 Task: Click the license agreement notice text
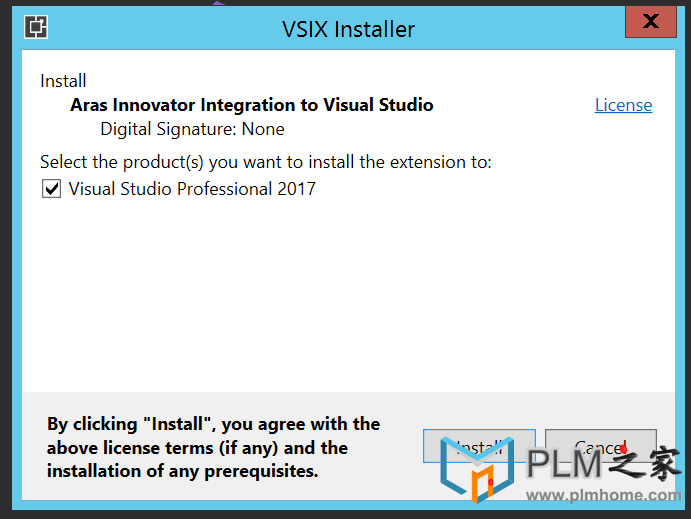(213, 447)
